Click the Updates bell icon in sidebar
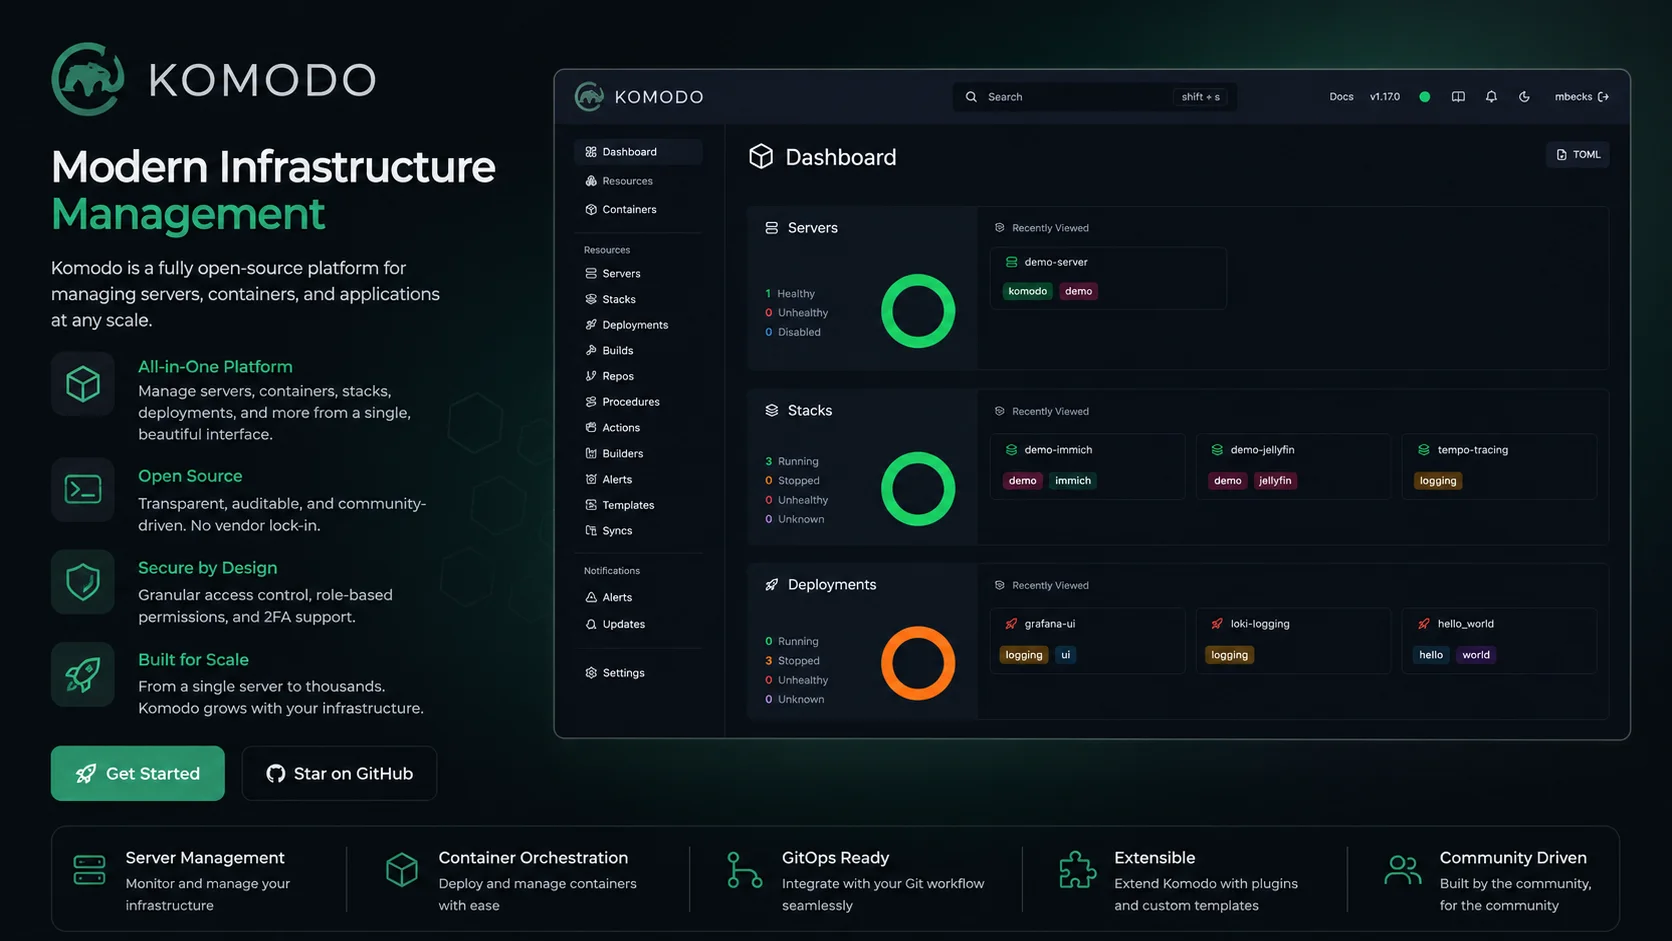 point(591,624)
